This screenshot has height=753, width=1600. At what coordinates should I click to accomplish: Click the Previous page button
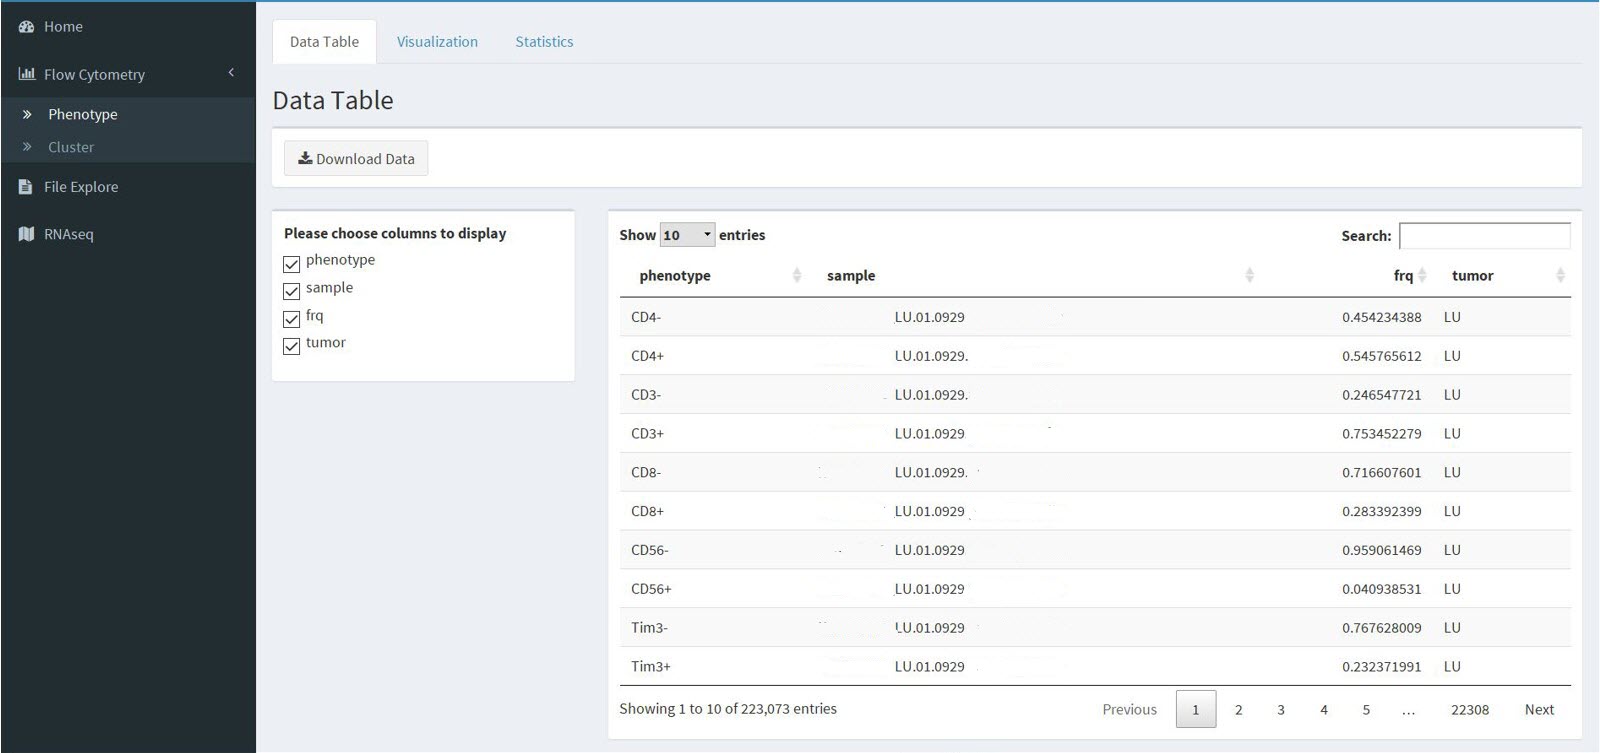click(1129, 709)
